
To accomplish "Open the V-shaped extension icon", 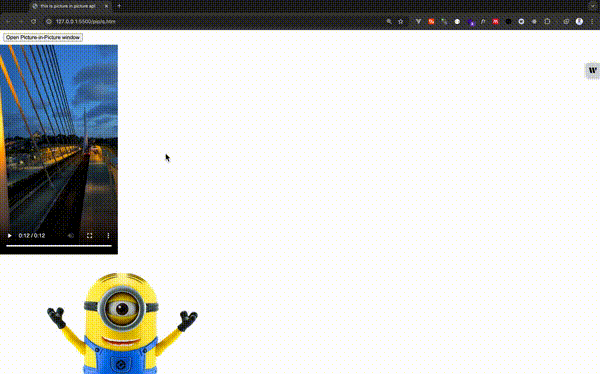I will tap(418, 21).
